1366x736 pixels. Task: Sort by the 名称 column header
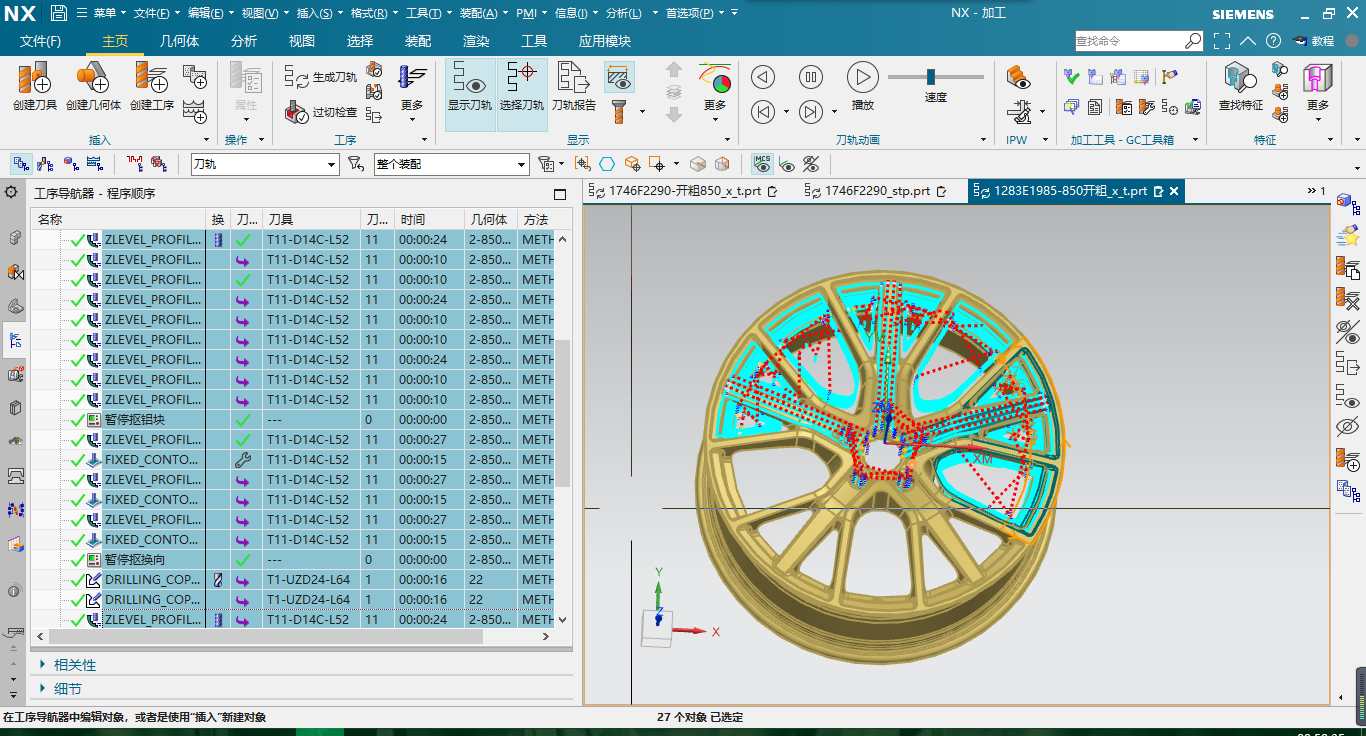coord(118,219)
